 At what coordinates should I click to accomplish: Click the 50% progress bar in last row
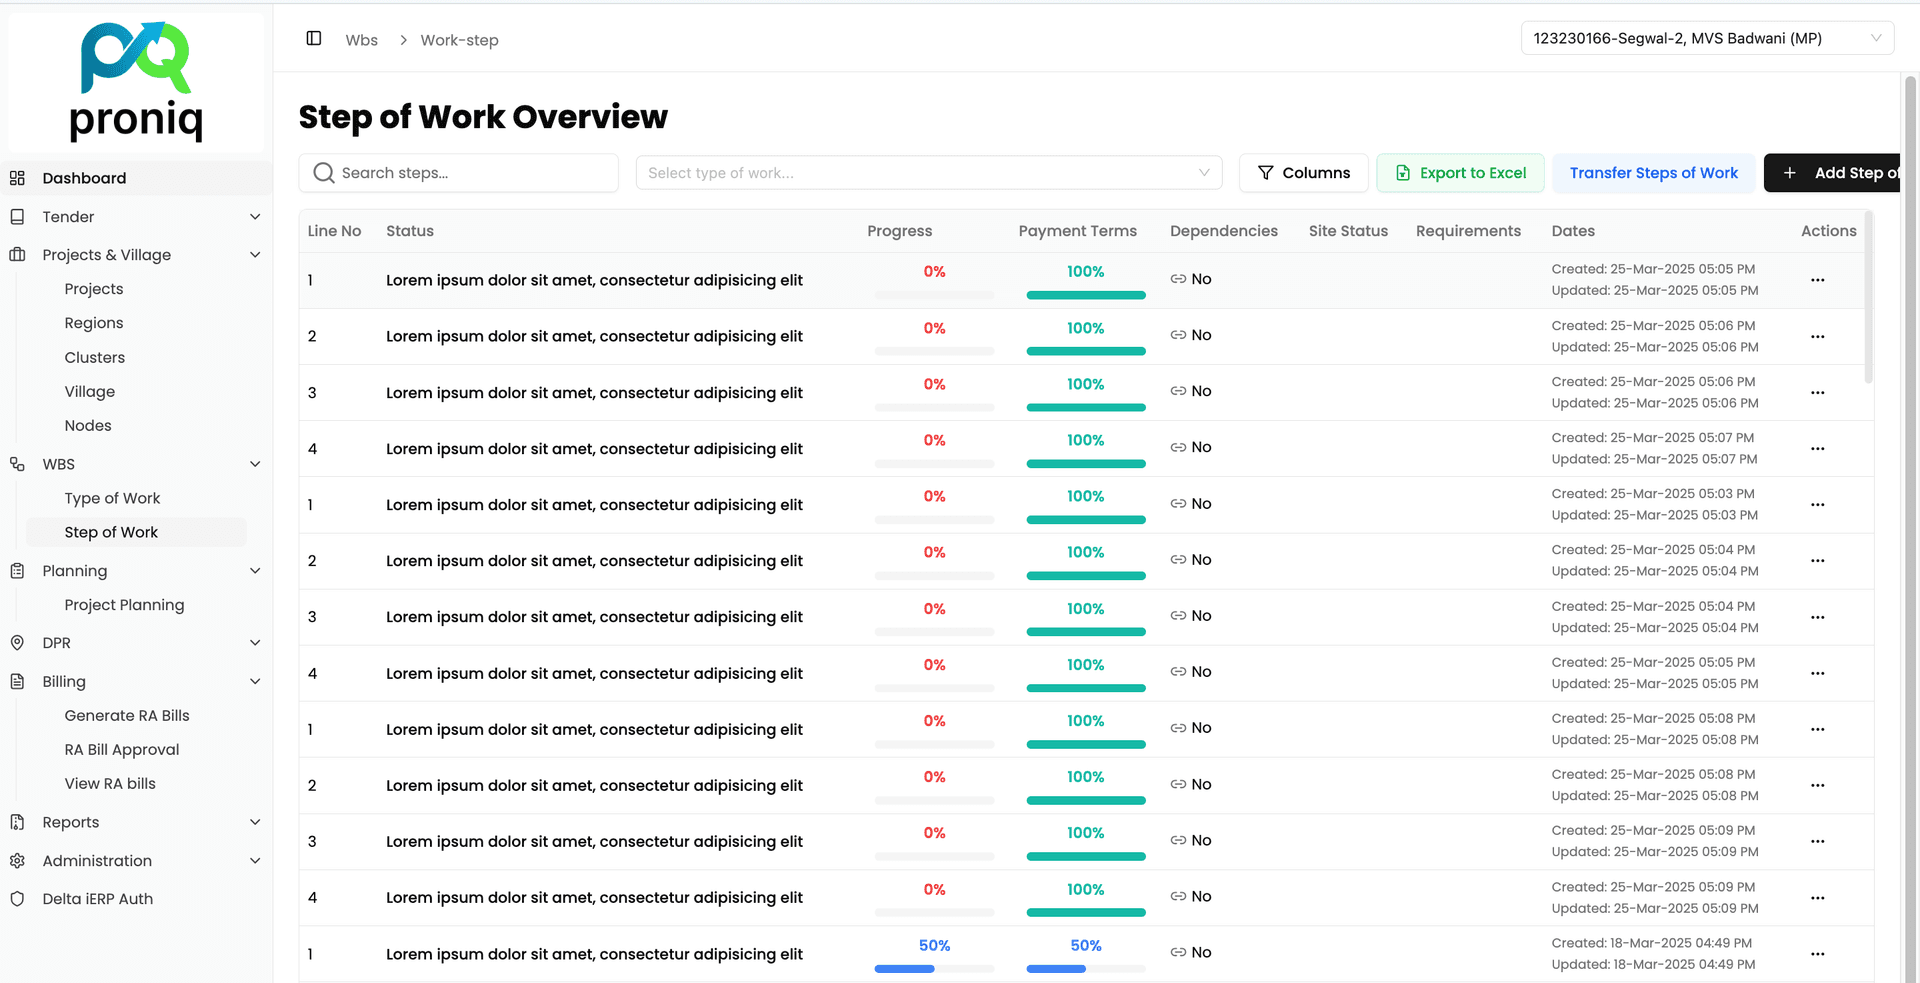[x=933, y=968]
